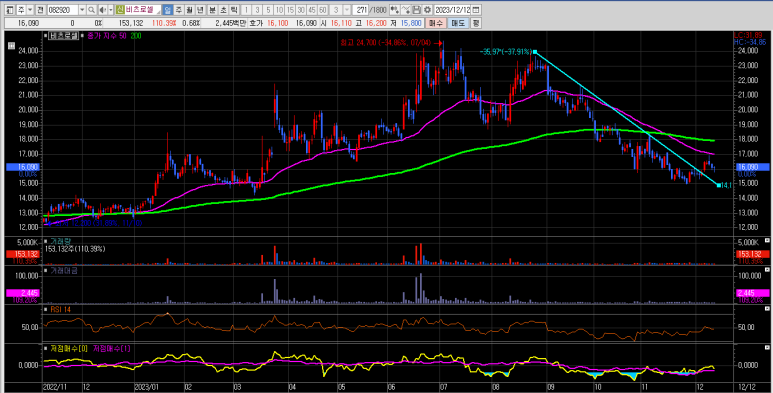This screenshot has height=393, width=773.
Task: Click the magnifier stock search icon
Action: click(x=92, y=10)
